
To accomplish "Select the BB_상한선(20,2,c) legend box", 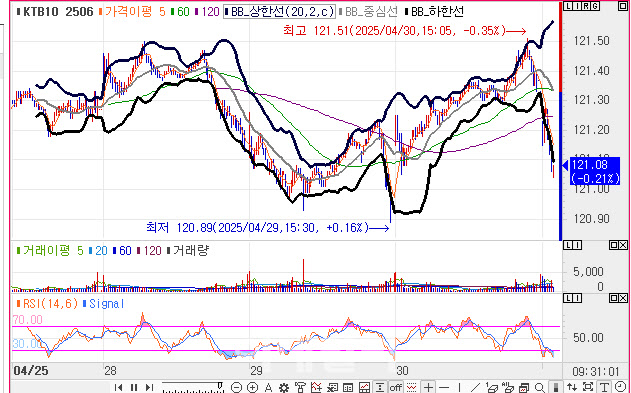I will [279, 12].
